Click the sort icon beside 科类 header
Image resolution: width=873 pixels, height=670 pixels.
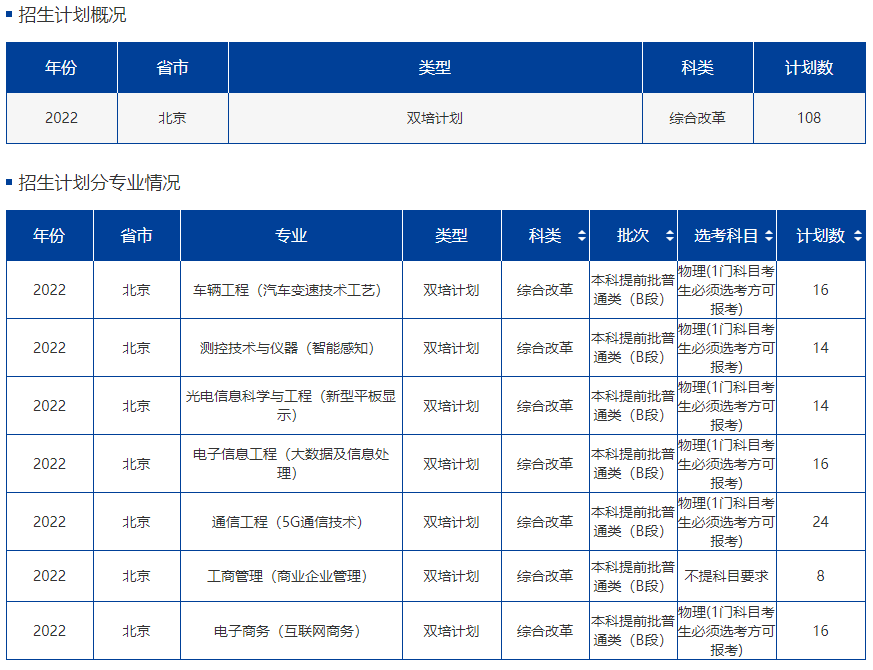(582, 236)
